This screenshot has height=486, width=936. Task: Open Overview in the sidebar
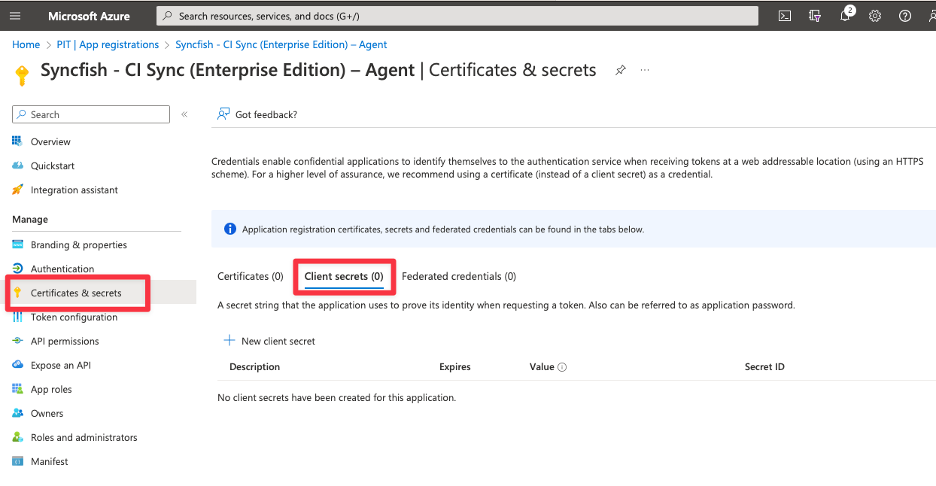[x=51, y=142]
